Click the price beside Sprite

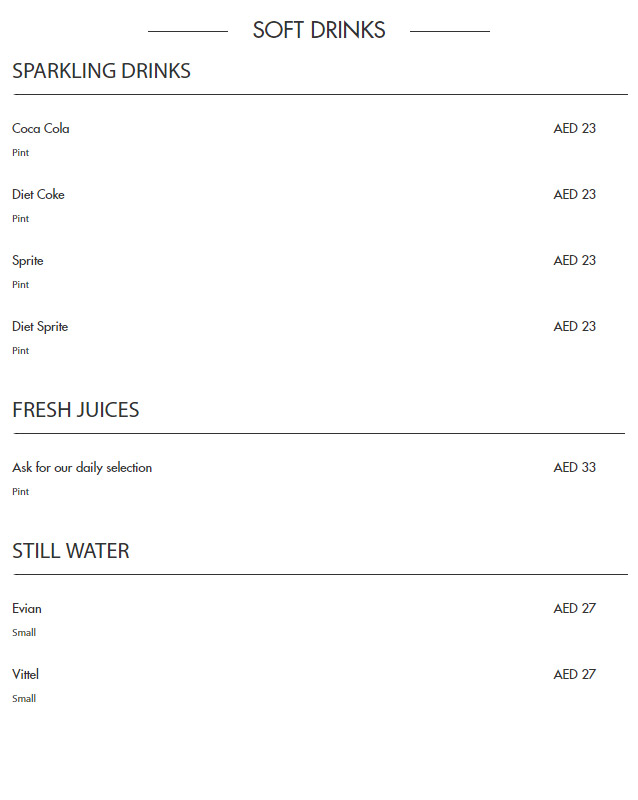coord(574,260)
